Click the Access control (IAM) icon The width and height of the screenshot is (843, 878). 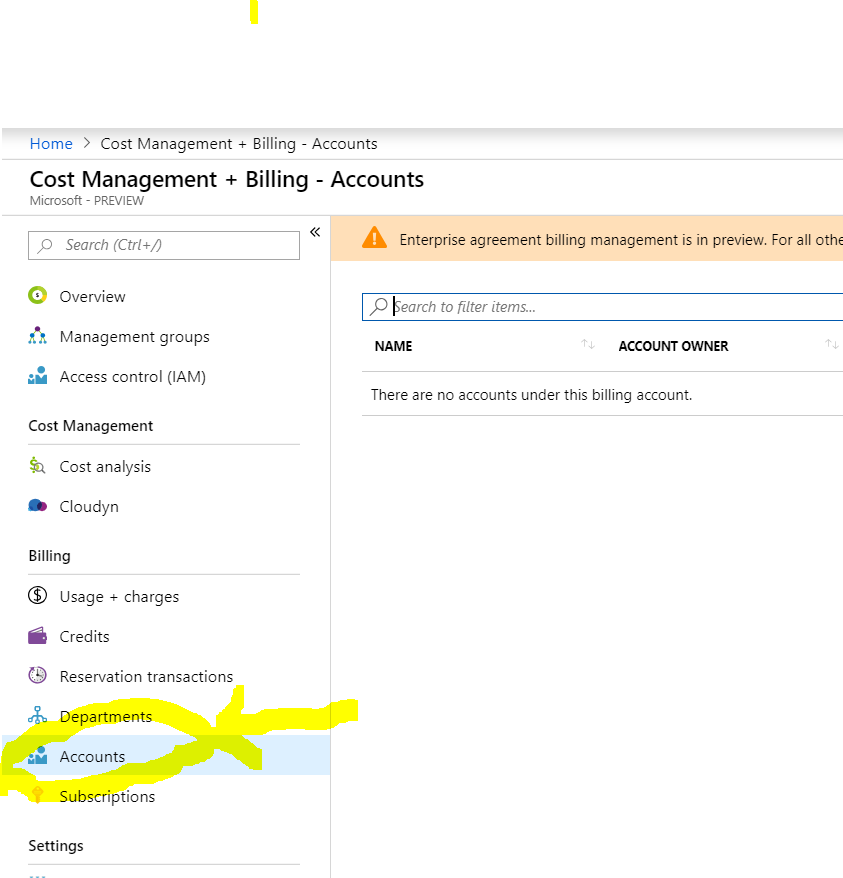click(x=38, y=376)
